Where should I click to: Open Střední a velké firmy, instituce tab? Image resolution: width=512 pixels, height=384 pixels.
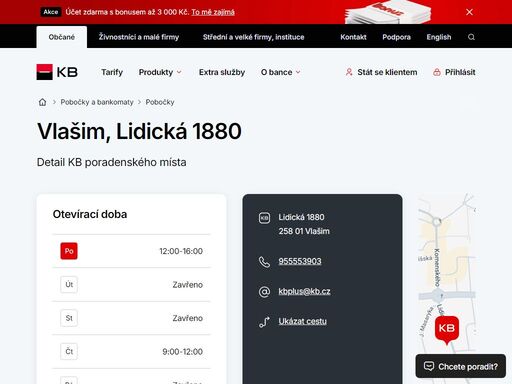coord(253,37)
